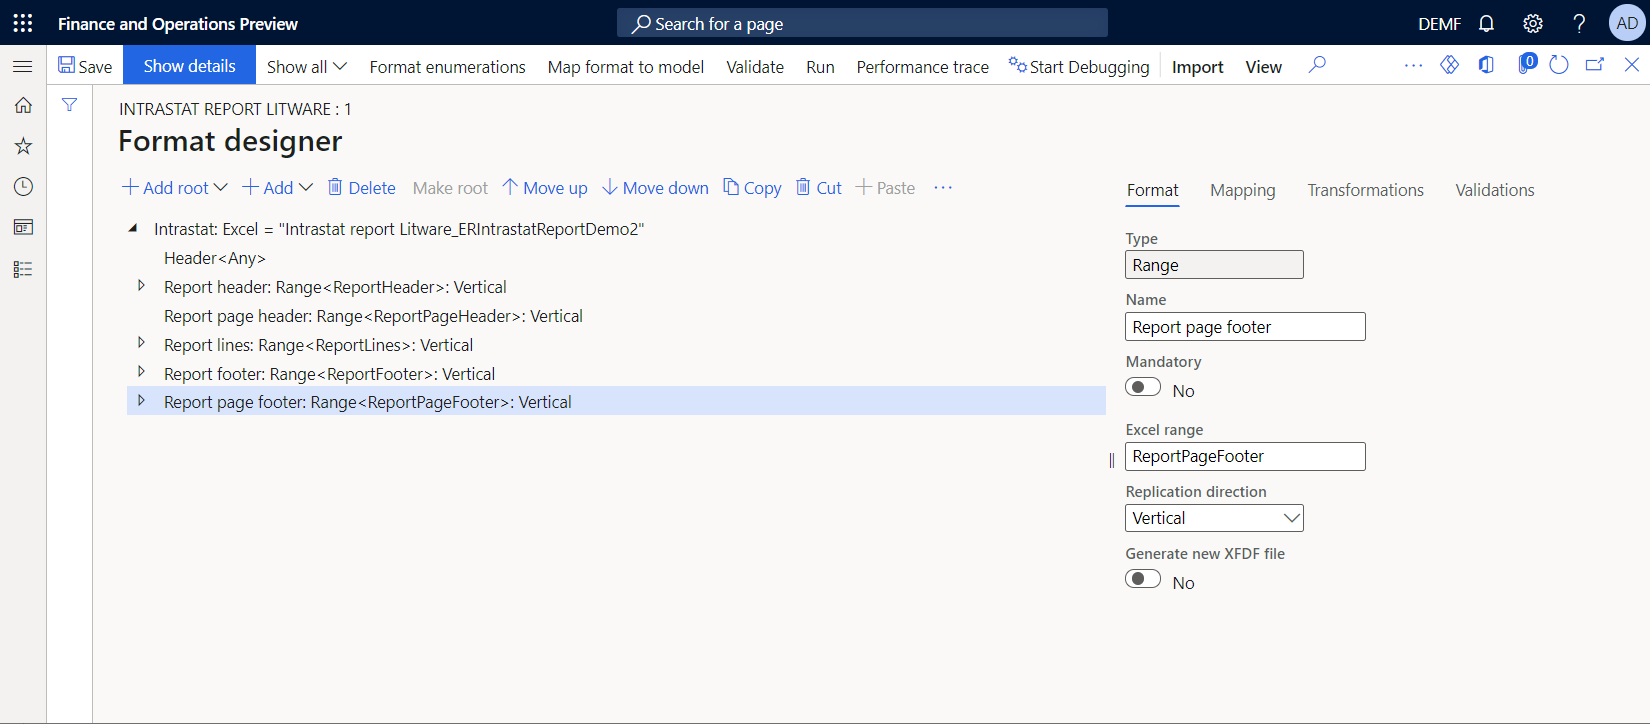The image size is (1650, 724).
Task: Open the Power Apps diamond icon
Action: [1449, 65]
